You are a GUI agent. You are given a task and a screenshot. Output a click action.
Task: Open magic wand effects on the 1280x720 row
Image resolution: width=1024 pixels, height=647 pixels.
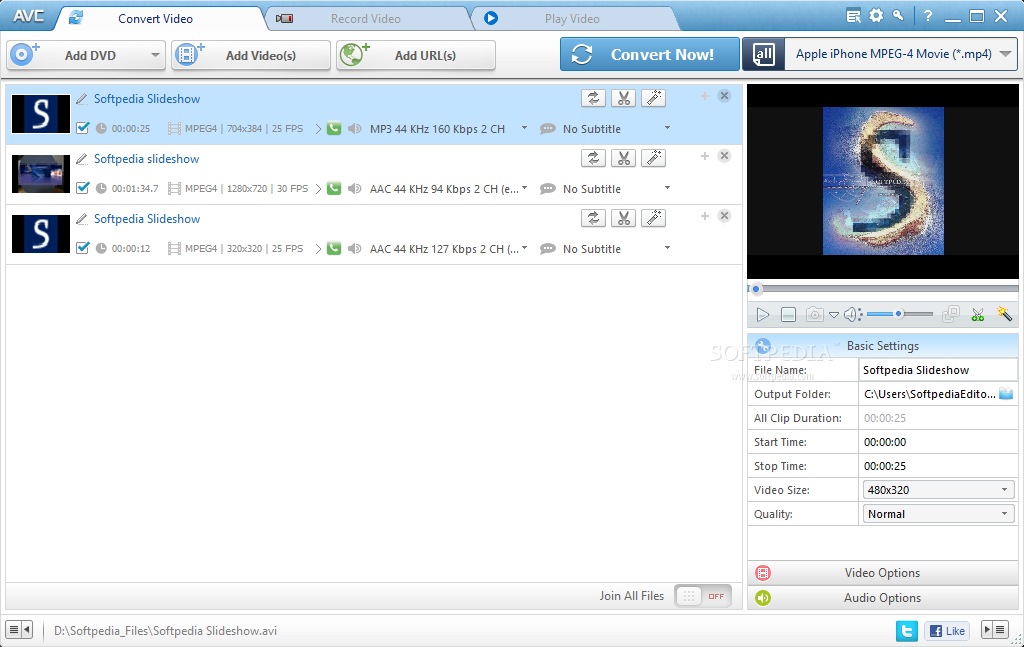654,158
